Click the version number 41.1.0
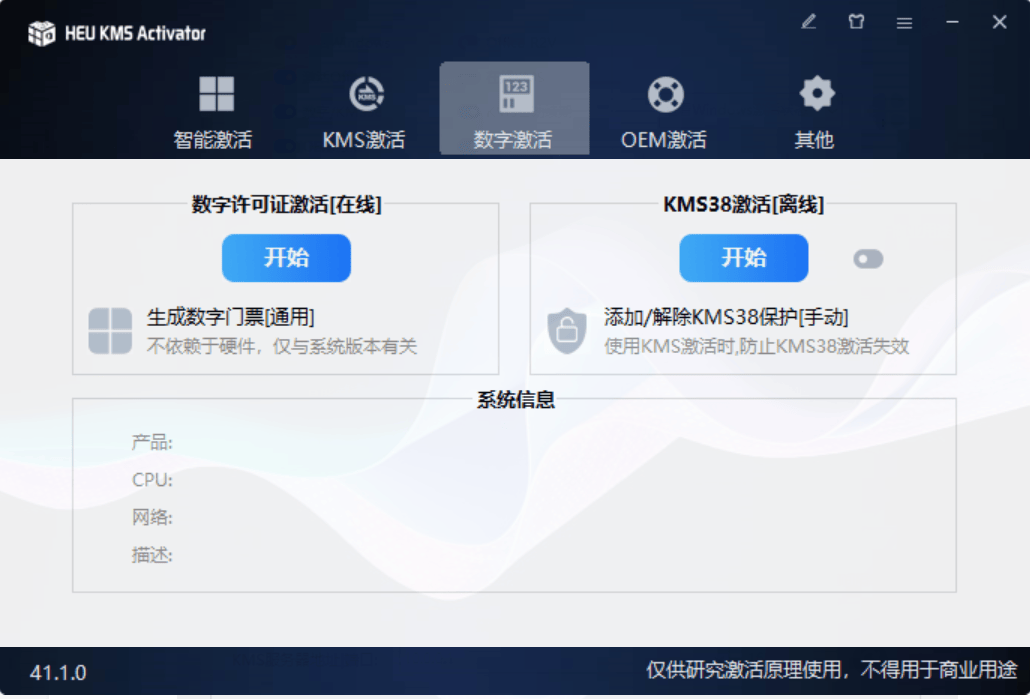Screen dimensions: 1030x699 click(58, 673)
